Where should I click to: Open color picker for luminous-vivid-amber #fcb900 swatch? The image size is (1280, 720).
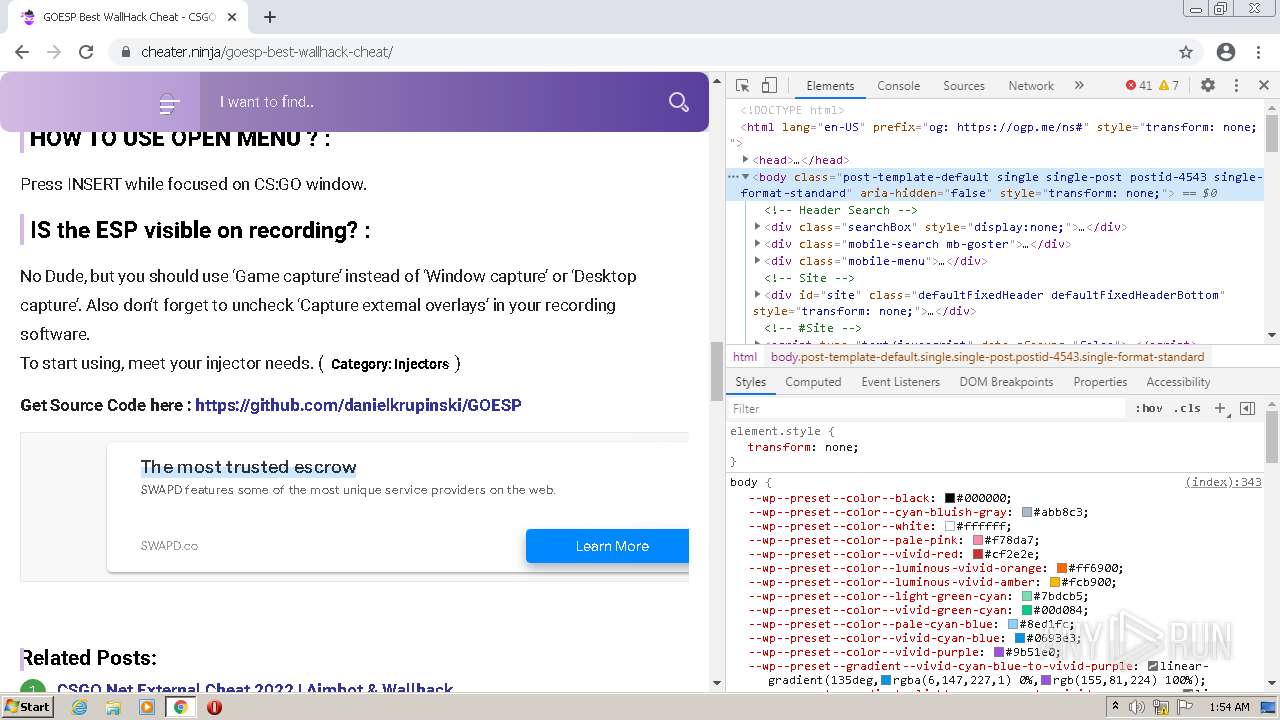click(x=1054, y=582)
